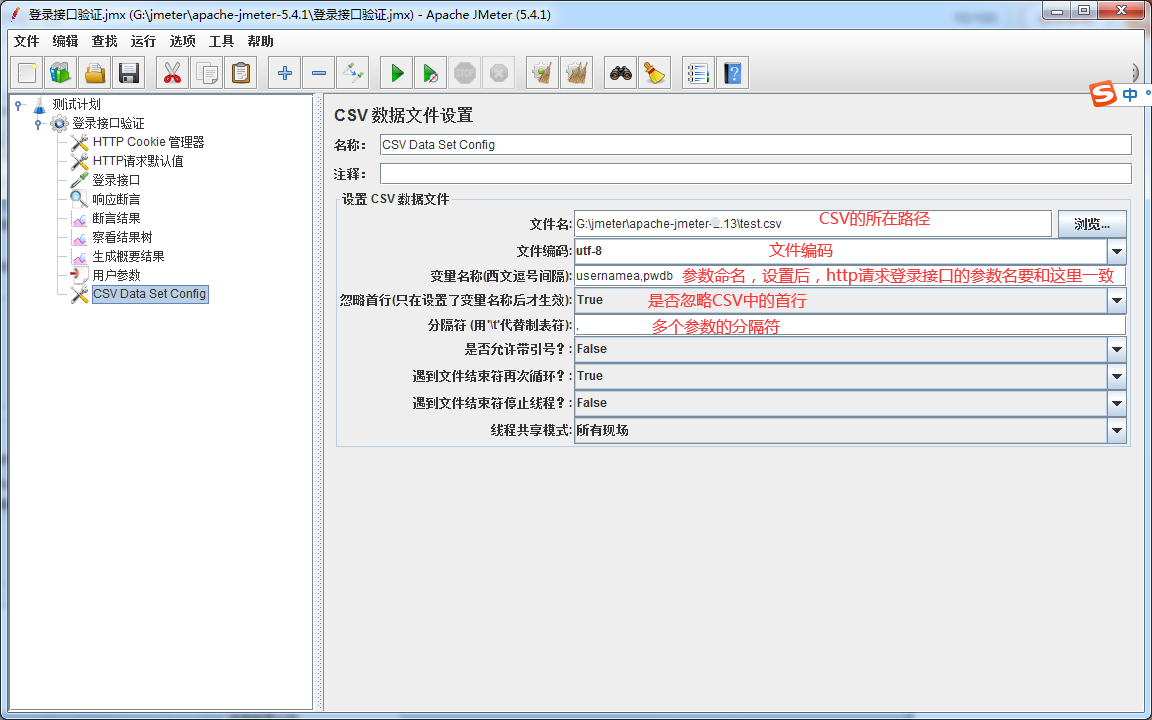Reset search with broom icon
The height and width of the screenshot is (720, 1152).
coord(655,73)
